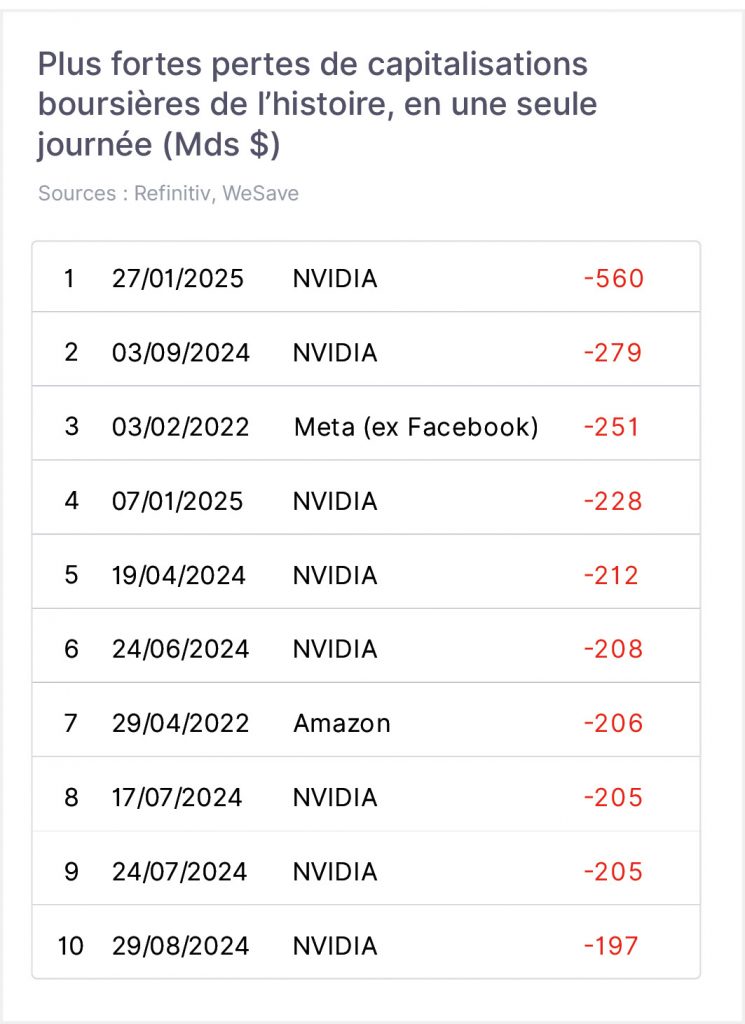This screenshot has width=745, height=1024.
Task: Select the date 07/01/2025
Action: (177, 502)
